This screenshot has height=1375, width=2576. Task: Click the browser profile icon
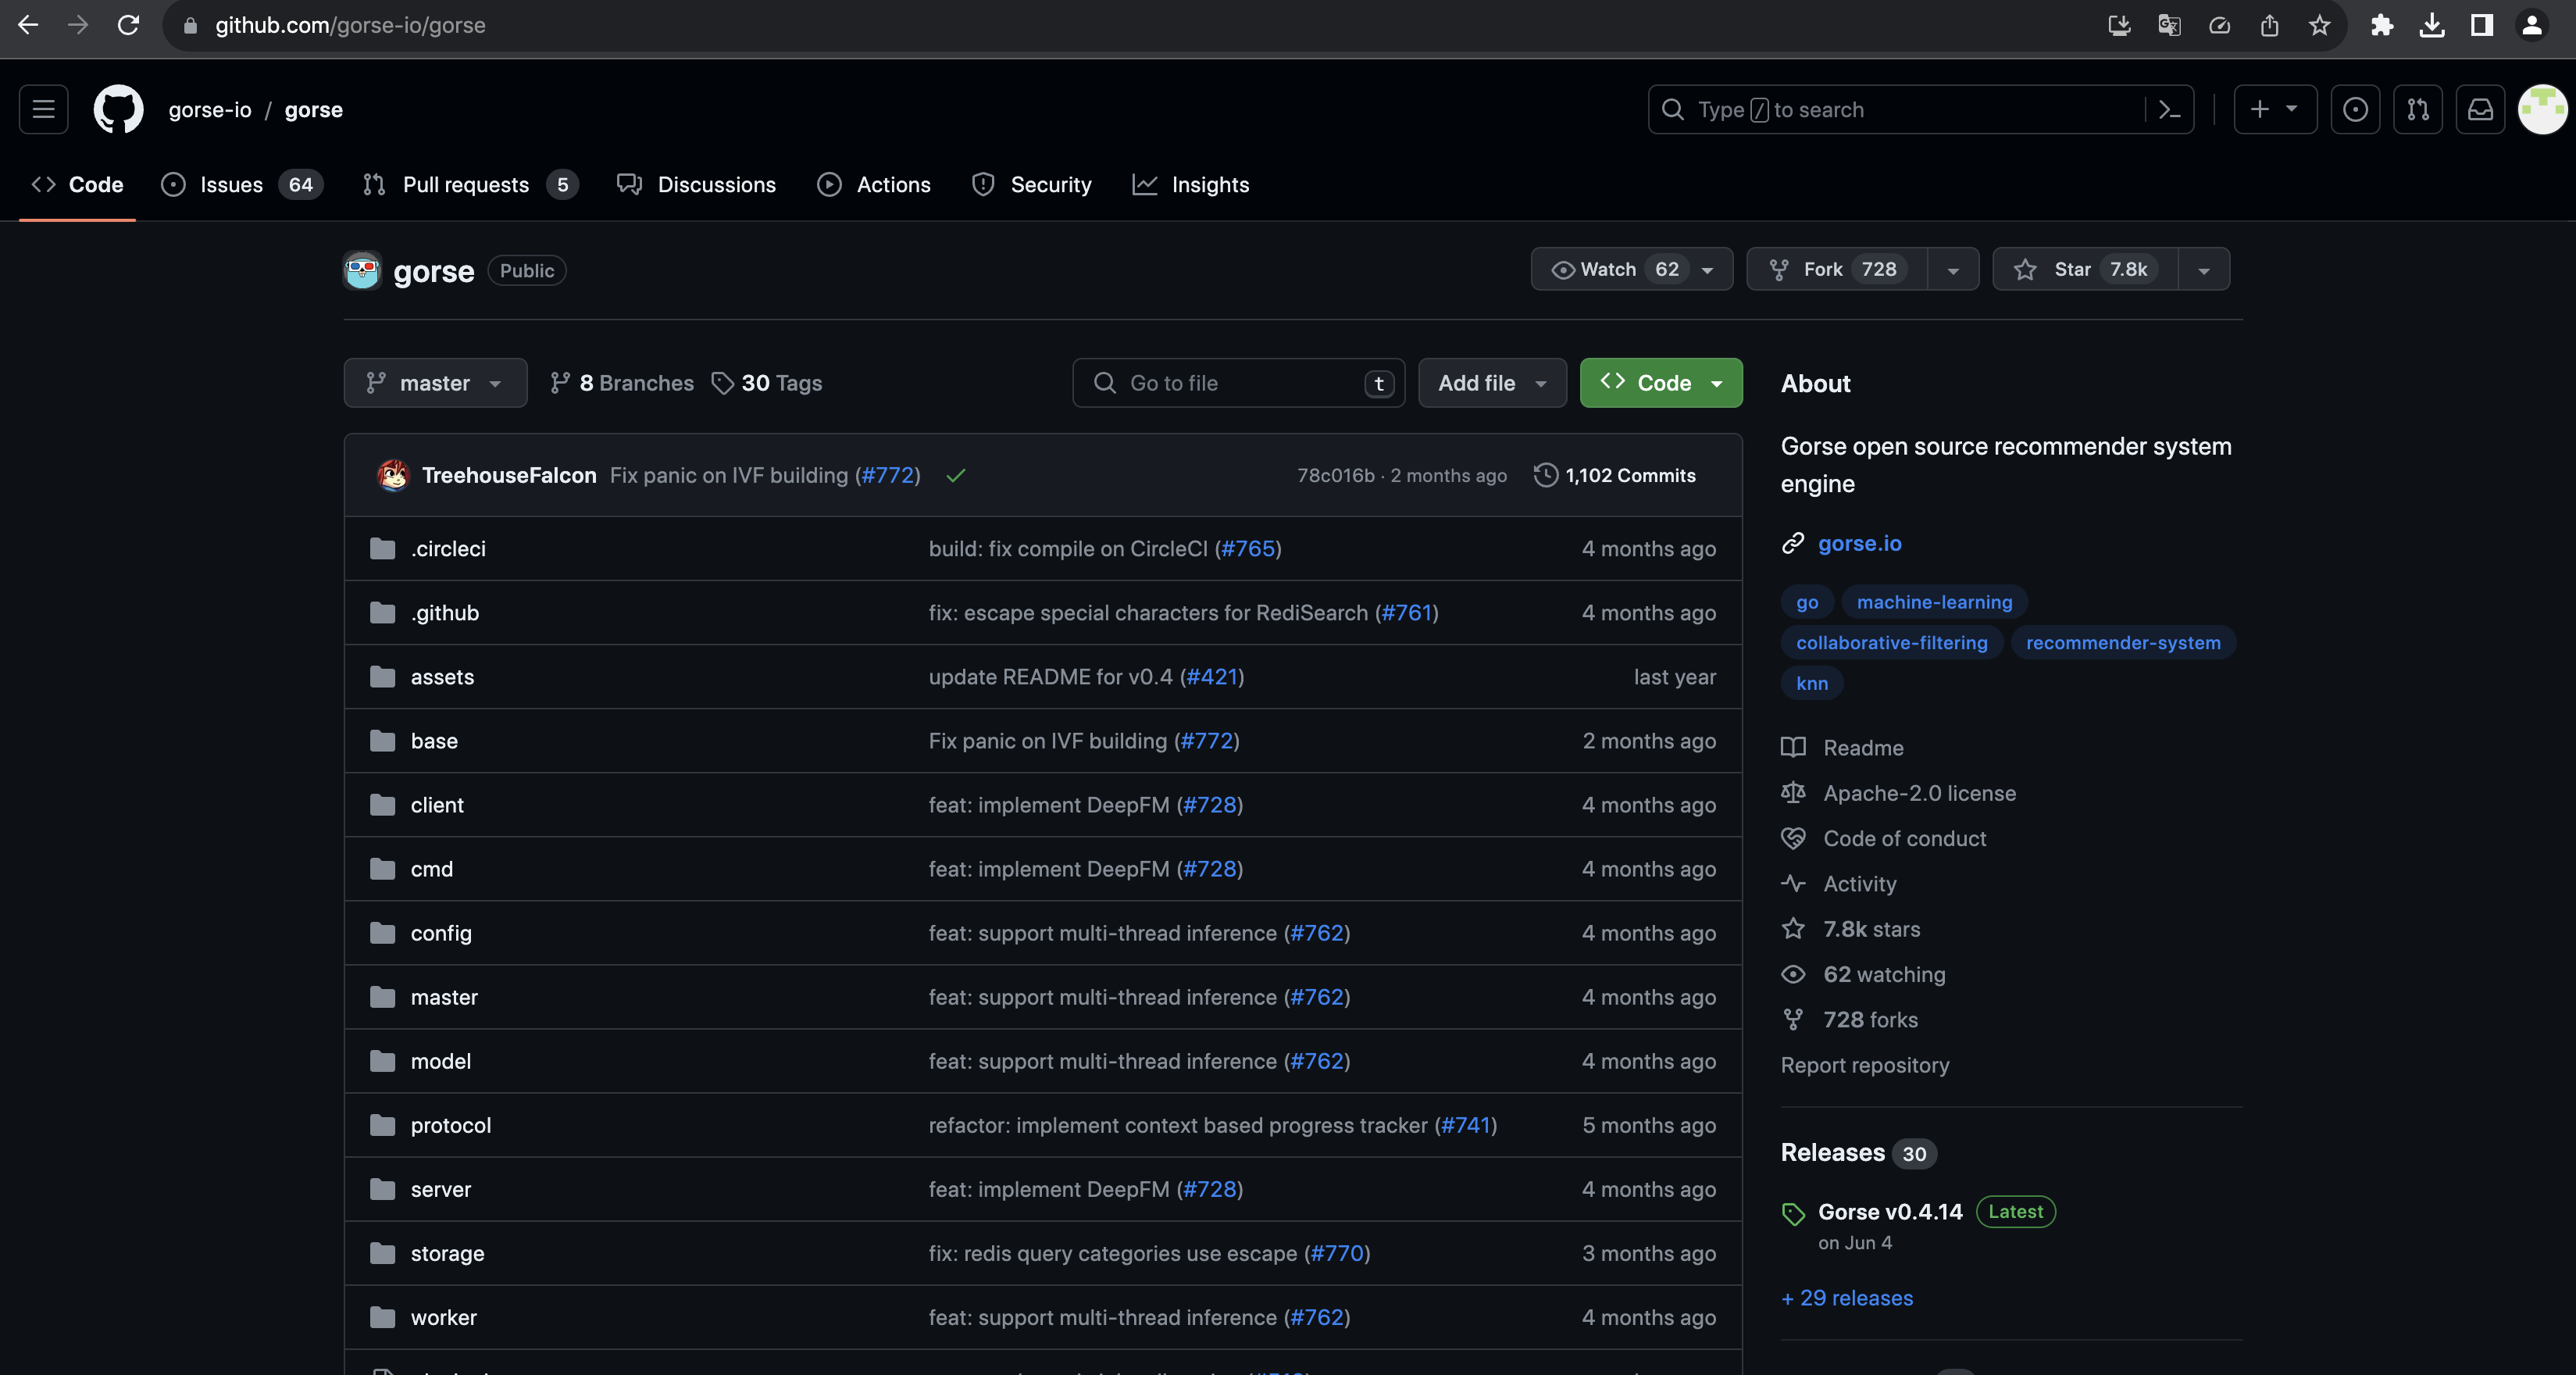pos(2532,25)
